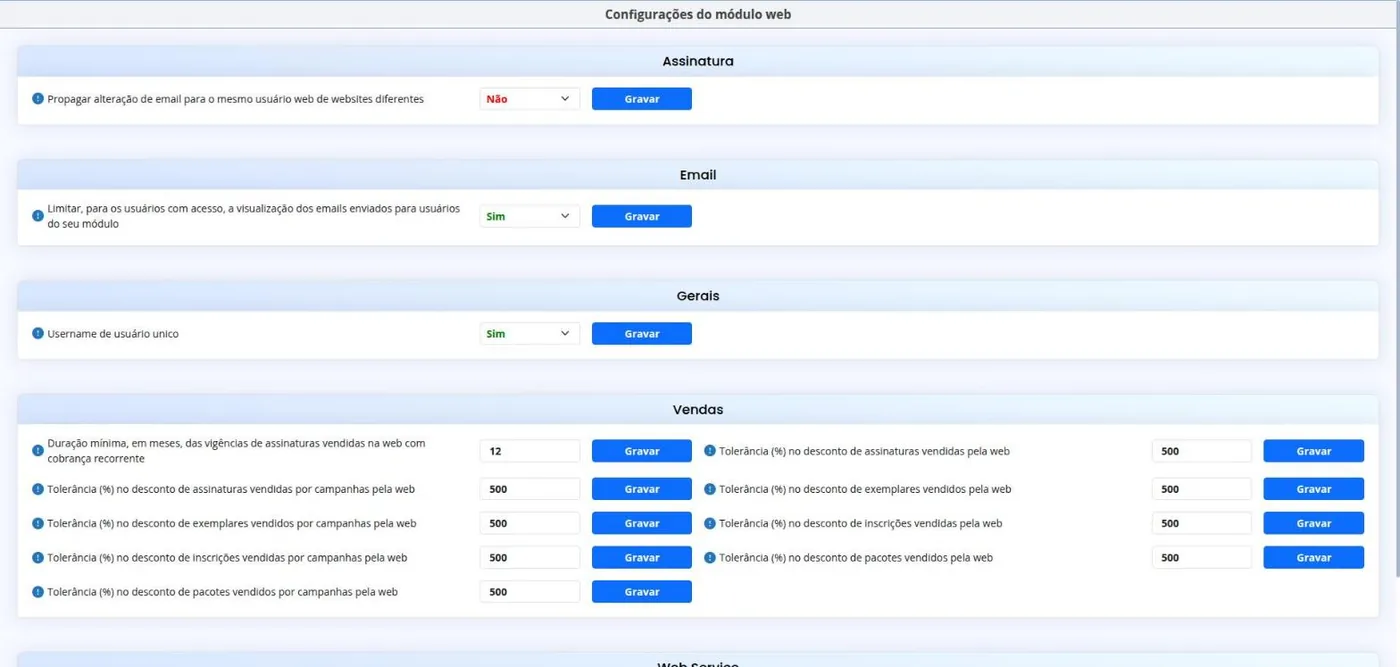This screenshot has height=667, width=1400.
Task: Open the 'Sim' dropdown in Email section
Action: point(530,216)
